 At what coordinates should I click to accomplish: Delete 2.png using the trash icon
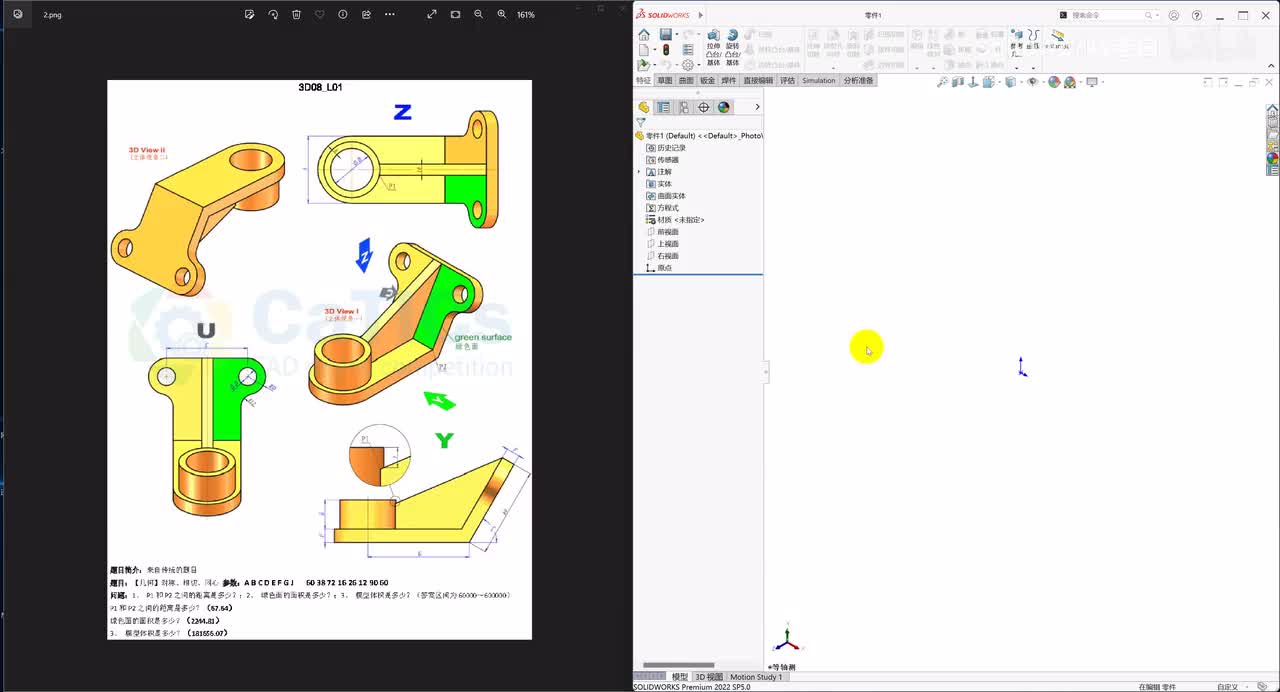(x=296, y=15)
